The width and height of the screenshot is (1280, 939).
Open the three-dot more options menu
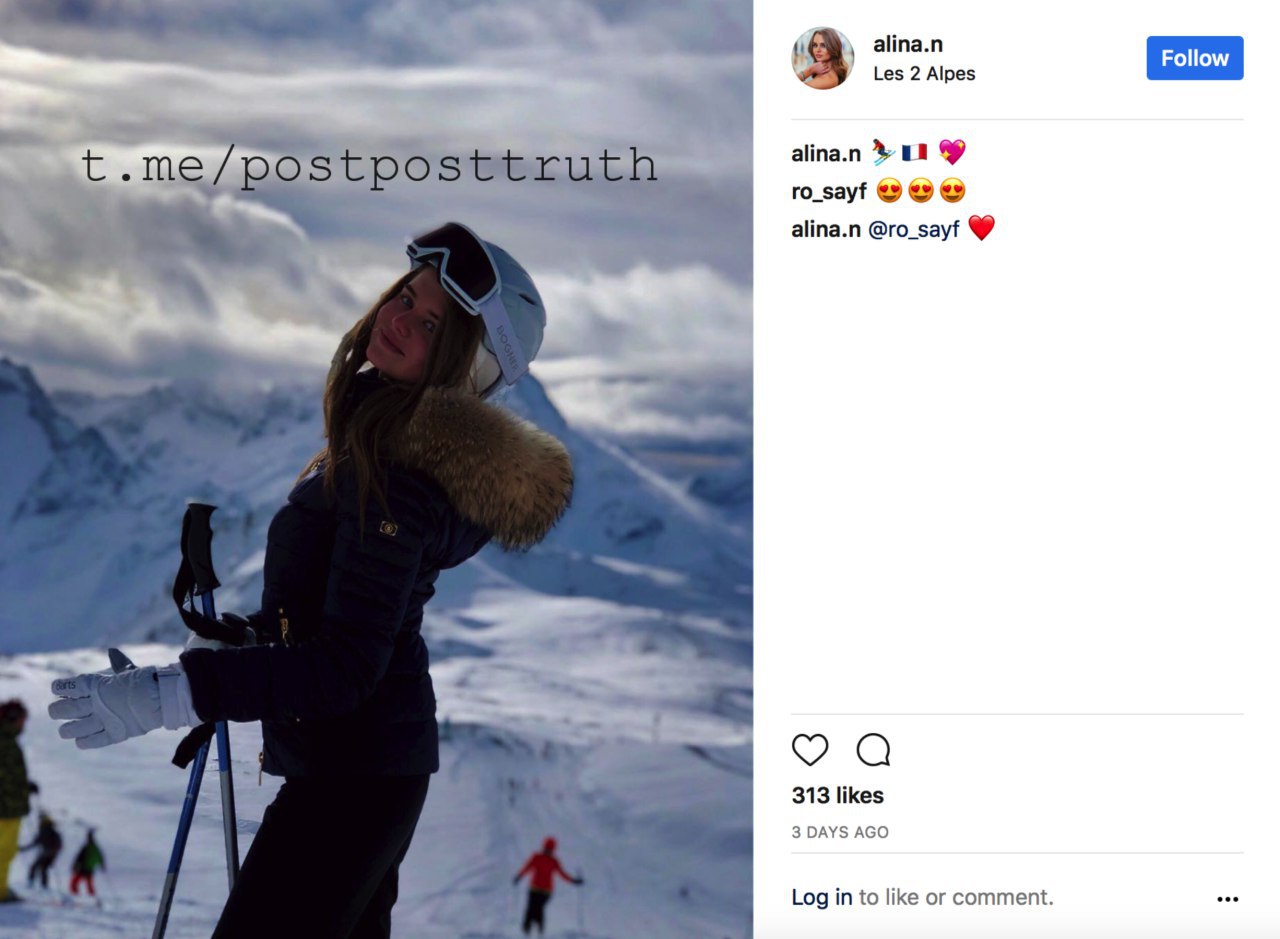1228,899
